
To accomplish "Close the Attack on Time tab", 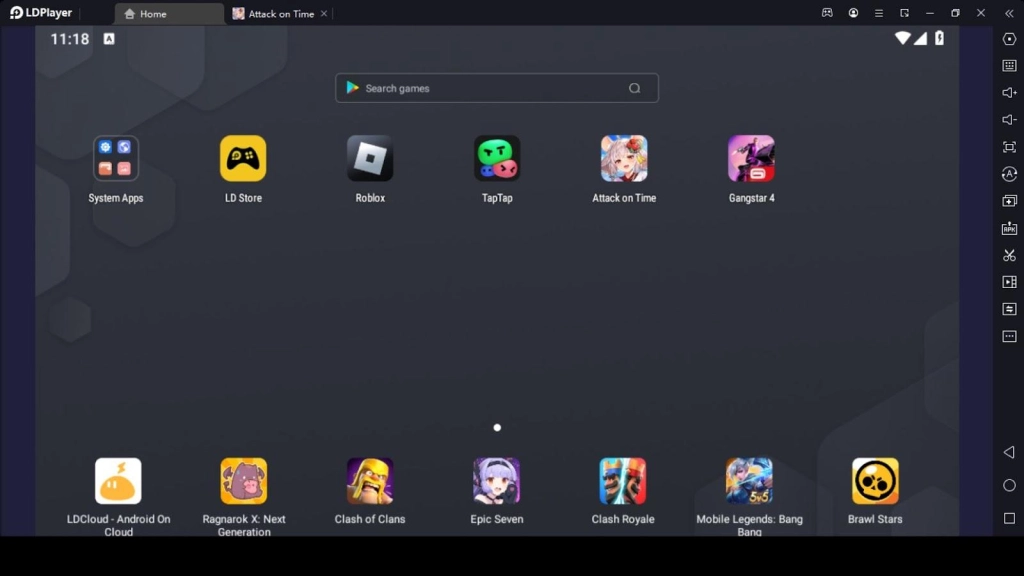I will [323, 14].
